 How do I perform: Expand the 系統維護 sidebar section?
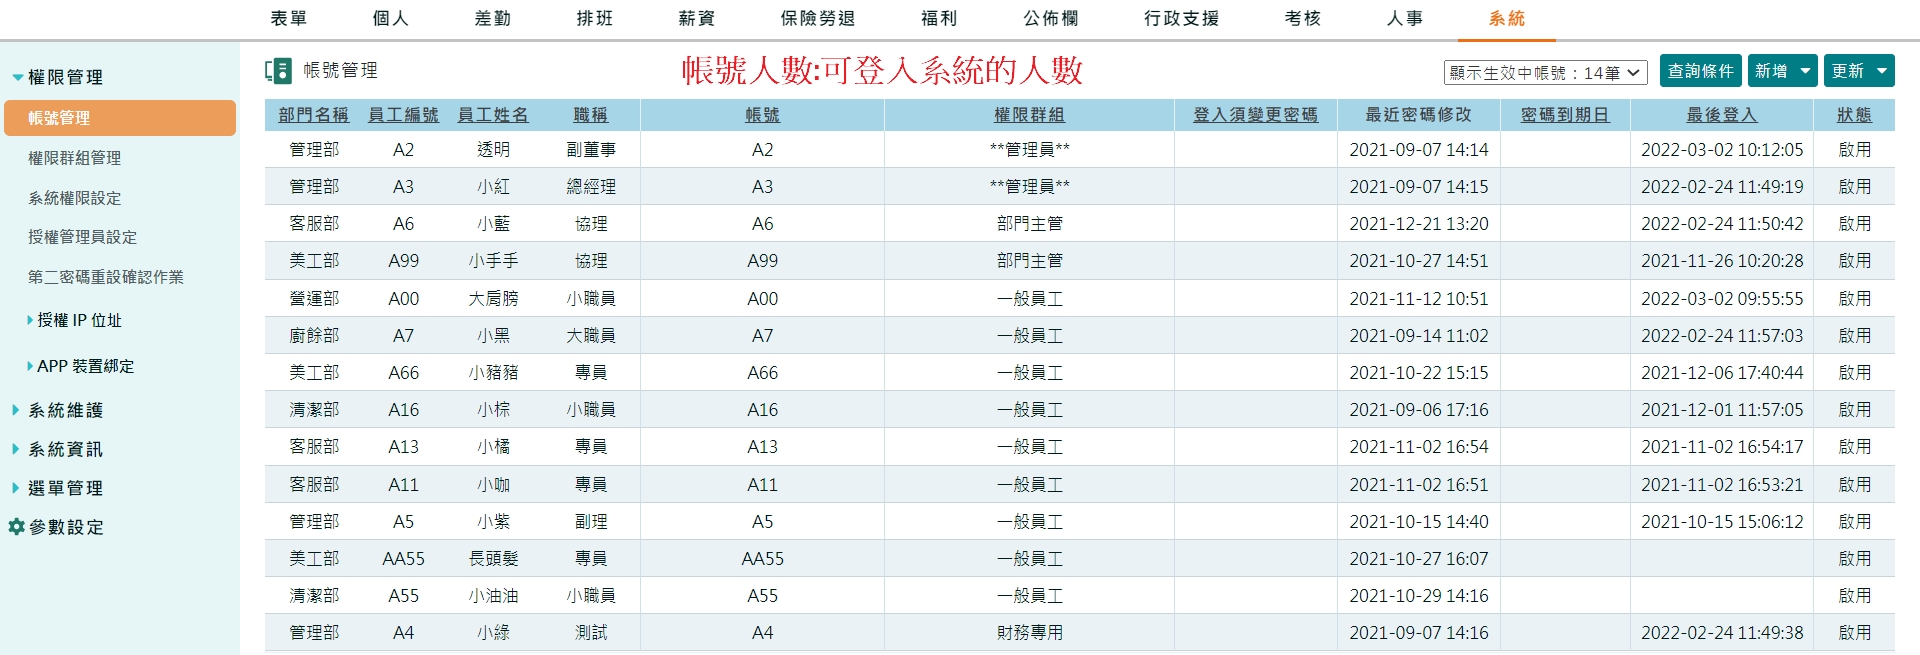(x=15, y=410)
